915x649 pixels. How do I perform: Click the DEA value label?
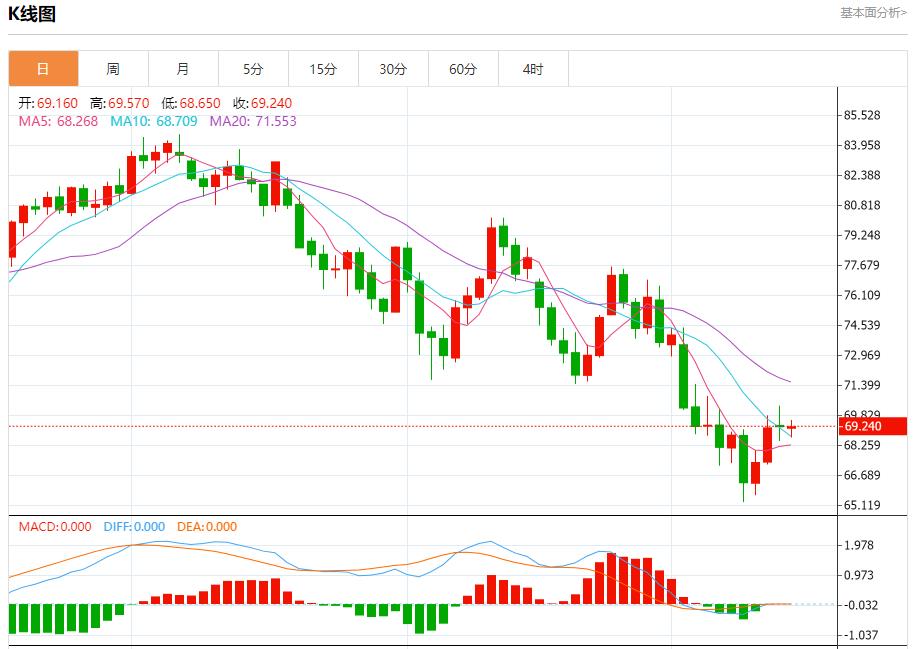[207, 527]
